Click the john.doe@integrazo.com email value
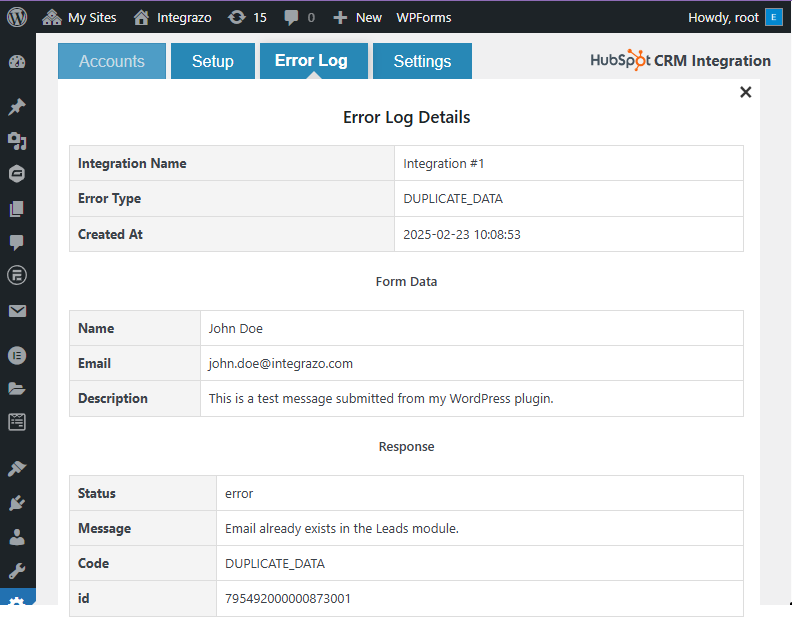799x623 pixels. (x=280, y=363)
